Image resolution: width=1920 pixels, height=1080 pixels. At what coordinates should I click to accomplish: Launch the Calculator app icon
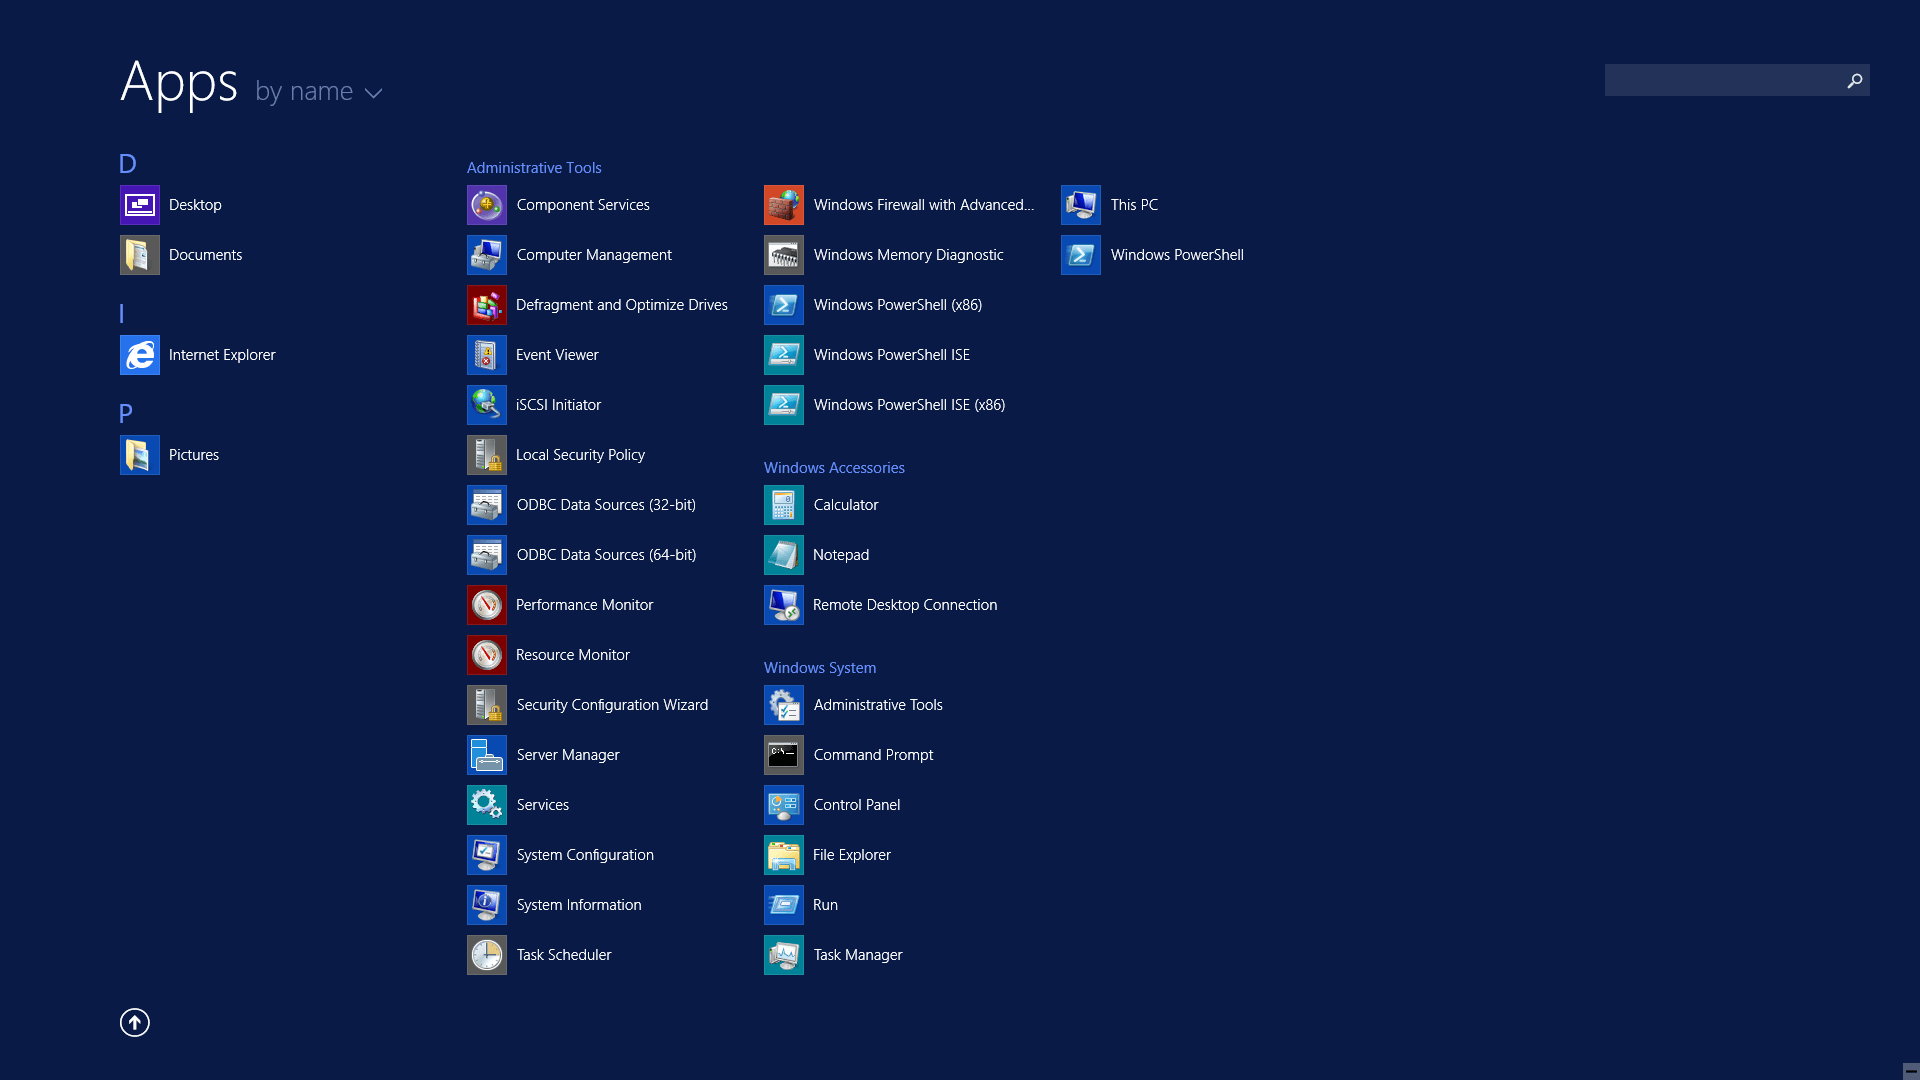coord(783,505)
